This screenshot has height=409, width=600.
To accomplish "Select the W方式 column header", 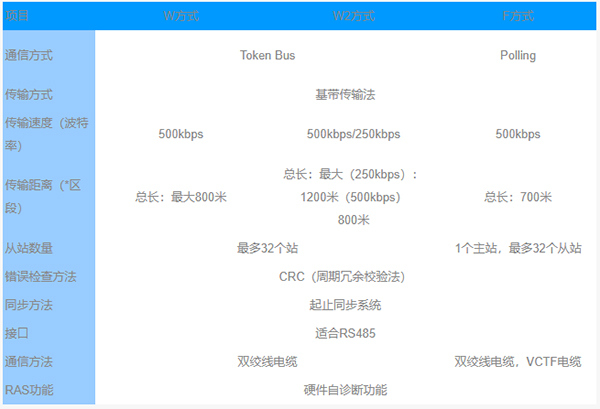I will (x=181, y=16).
